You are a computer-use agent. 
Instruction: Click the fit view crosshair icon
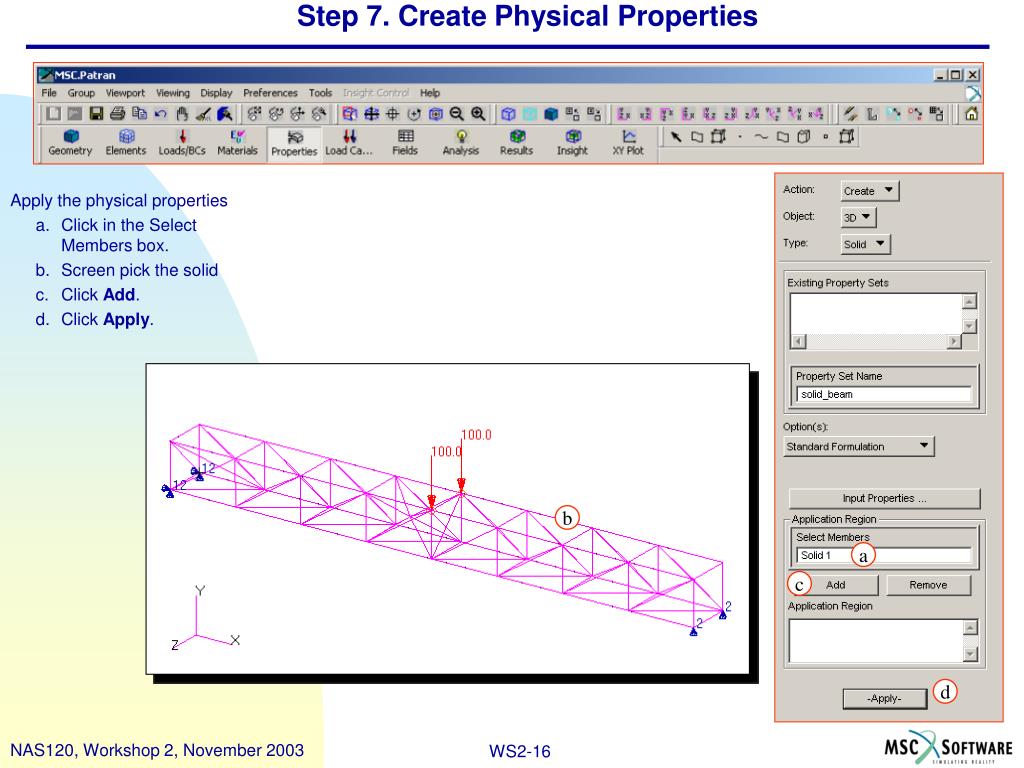pyautogui.click(x=392, y=114)
